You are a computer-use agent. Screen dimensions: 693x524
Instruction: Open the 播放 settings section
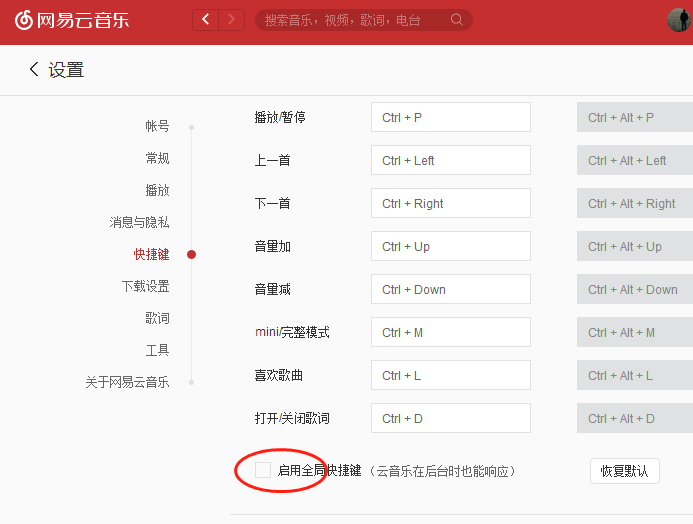(x=157, y=190)
